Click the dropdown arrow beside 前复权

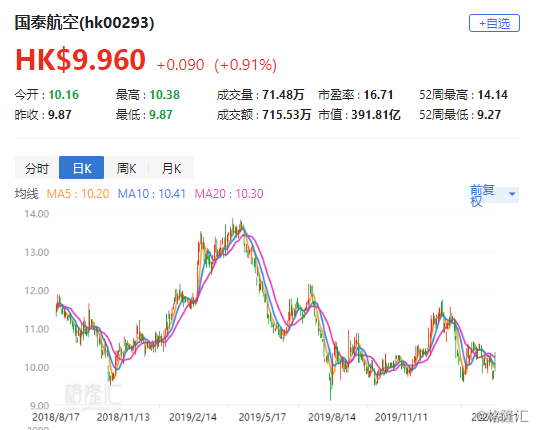pyautogui.click(x=512, y=194)
